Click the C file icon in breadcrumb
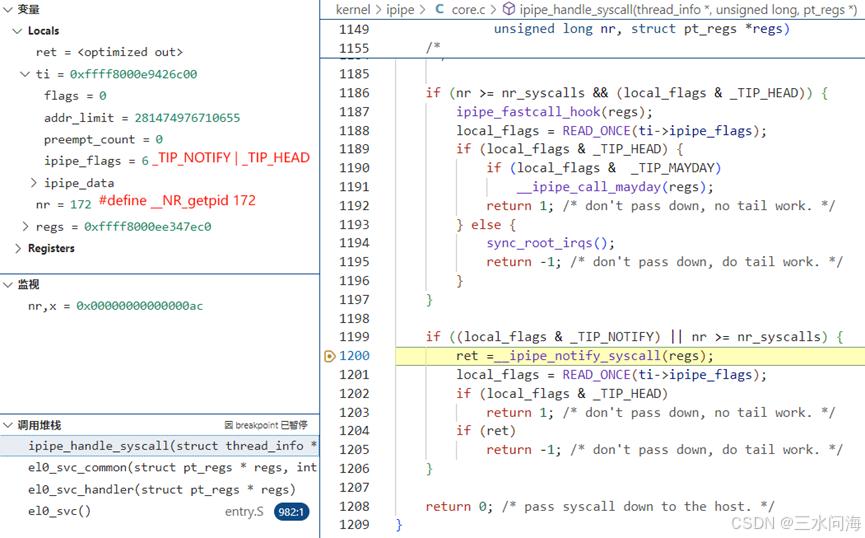 click(x=440, y=9)
